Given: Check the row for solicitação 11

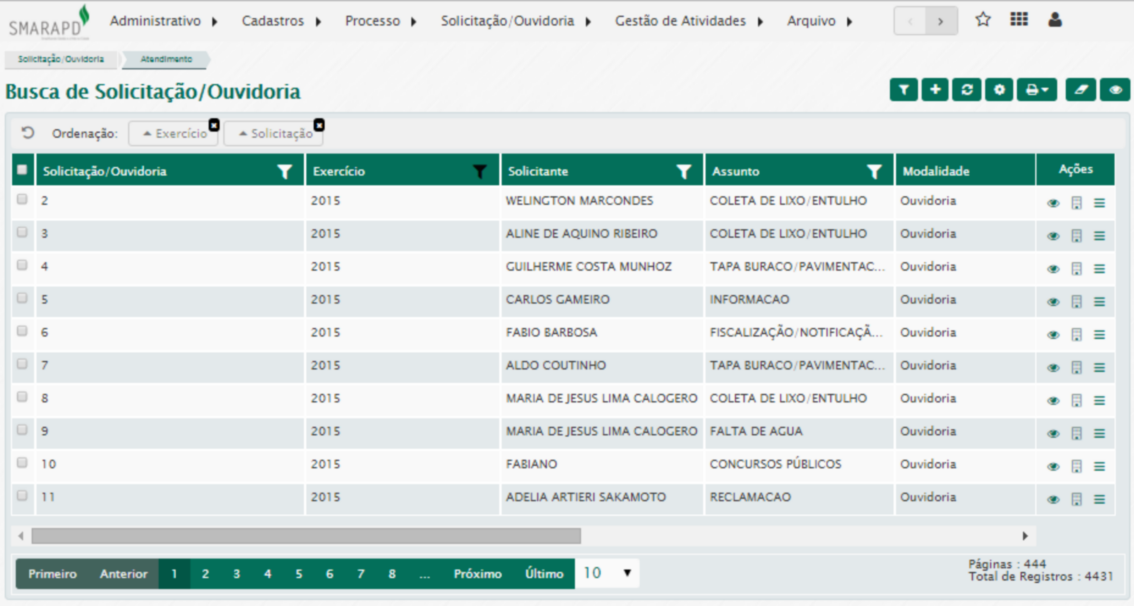Looking at the screenshot, I should point(22,496).
